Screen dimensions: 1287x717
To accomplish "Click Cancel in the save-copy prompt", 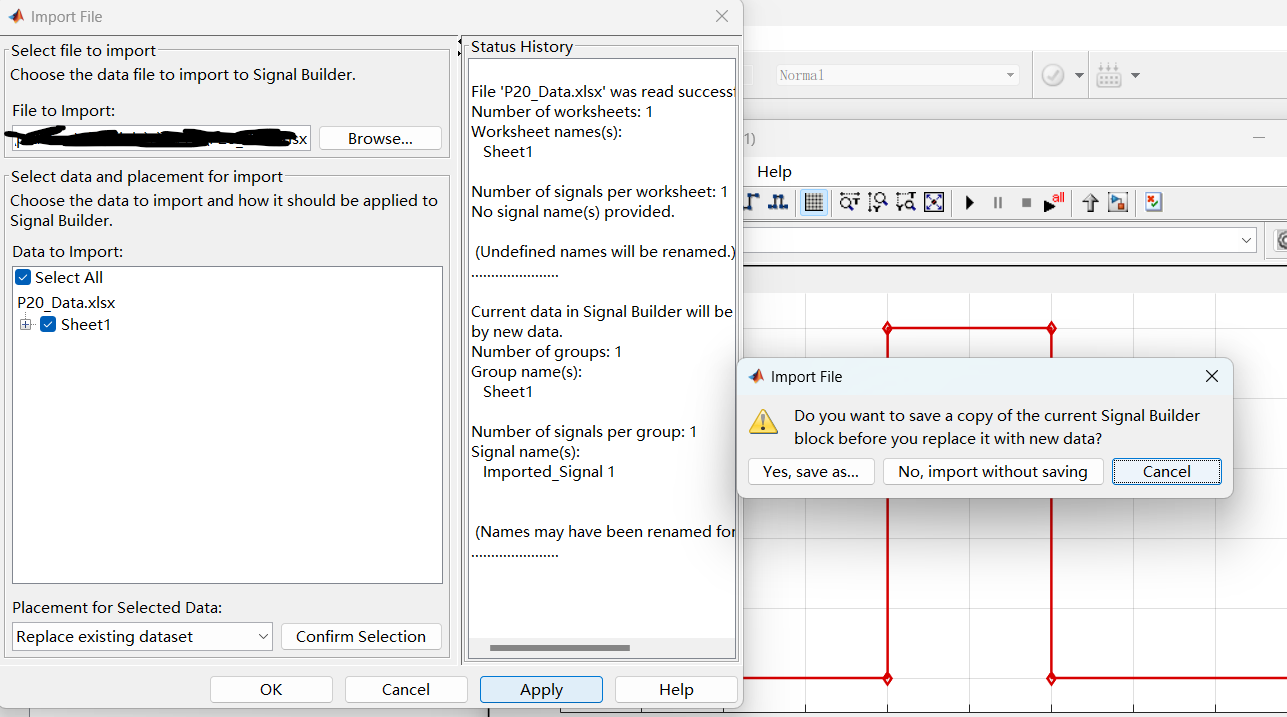I will 1167,472.
